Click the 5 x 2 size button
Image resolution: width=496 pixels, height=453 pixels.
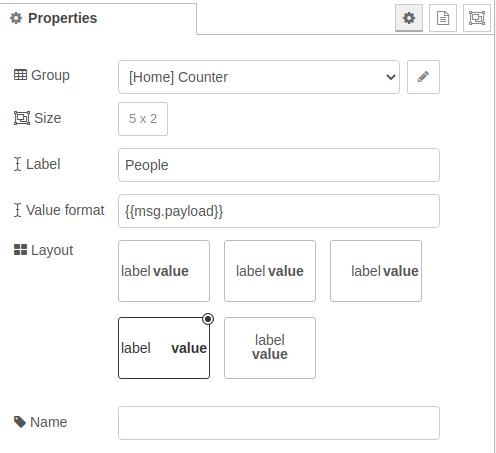[143, 119]
